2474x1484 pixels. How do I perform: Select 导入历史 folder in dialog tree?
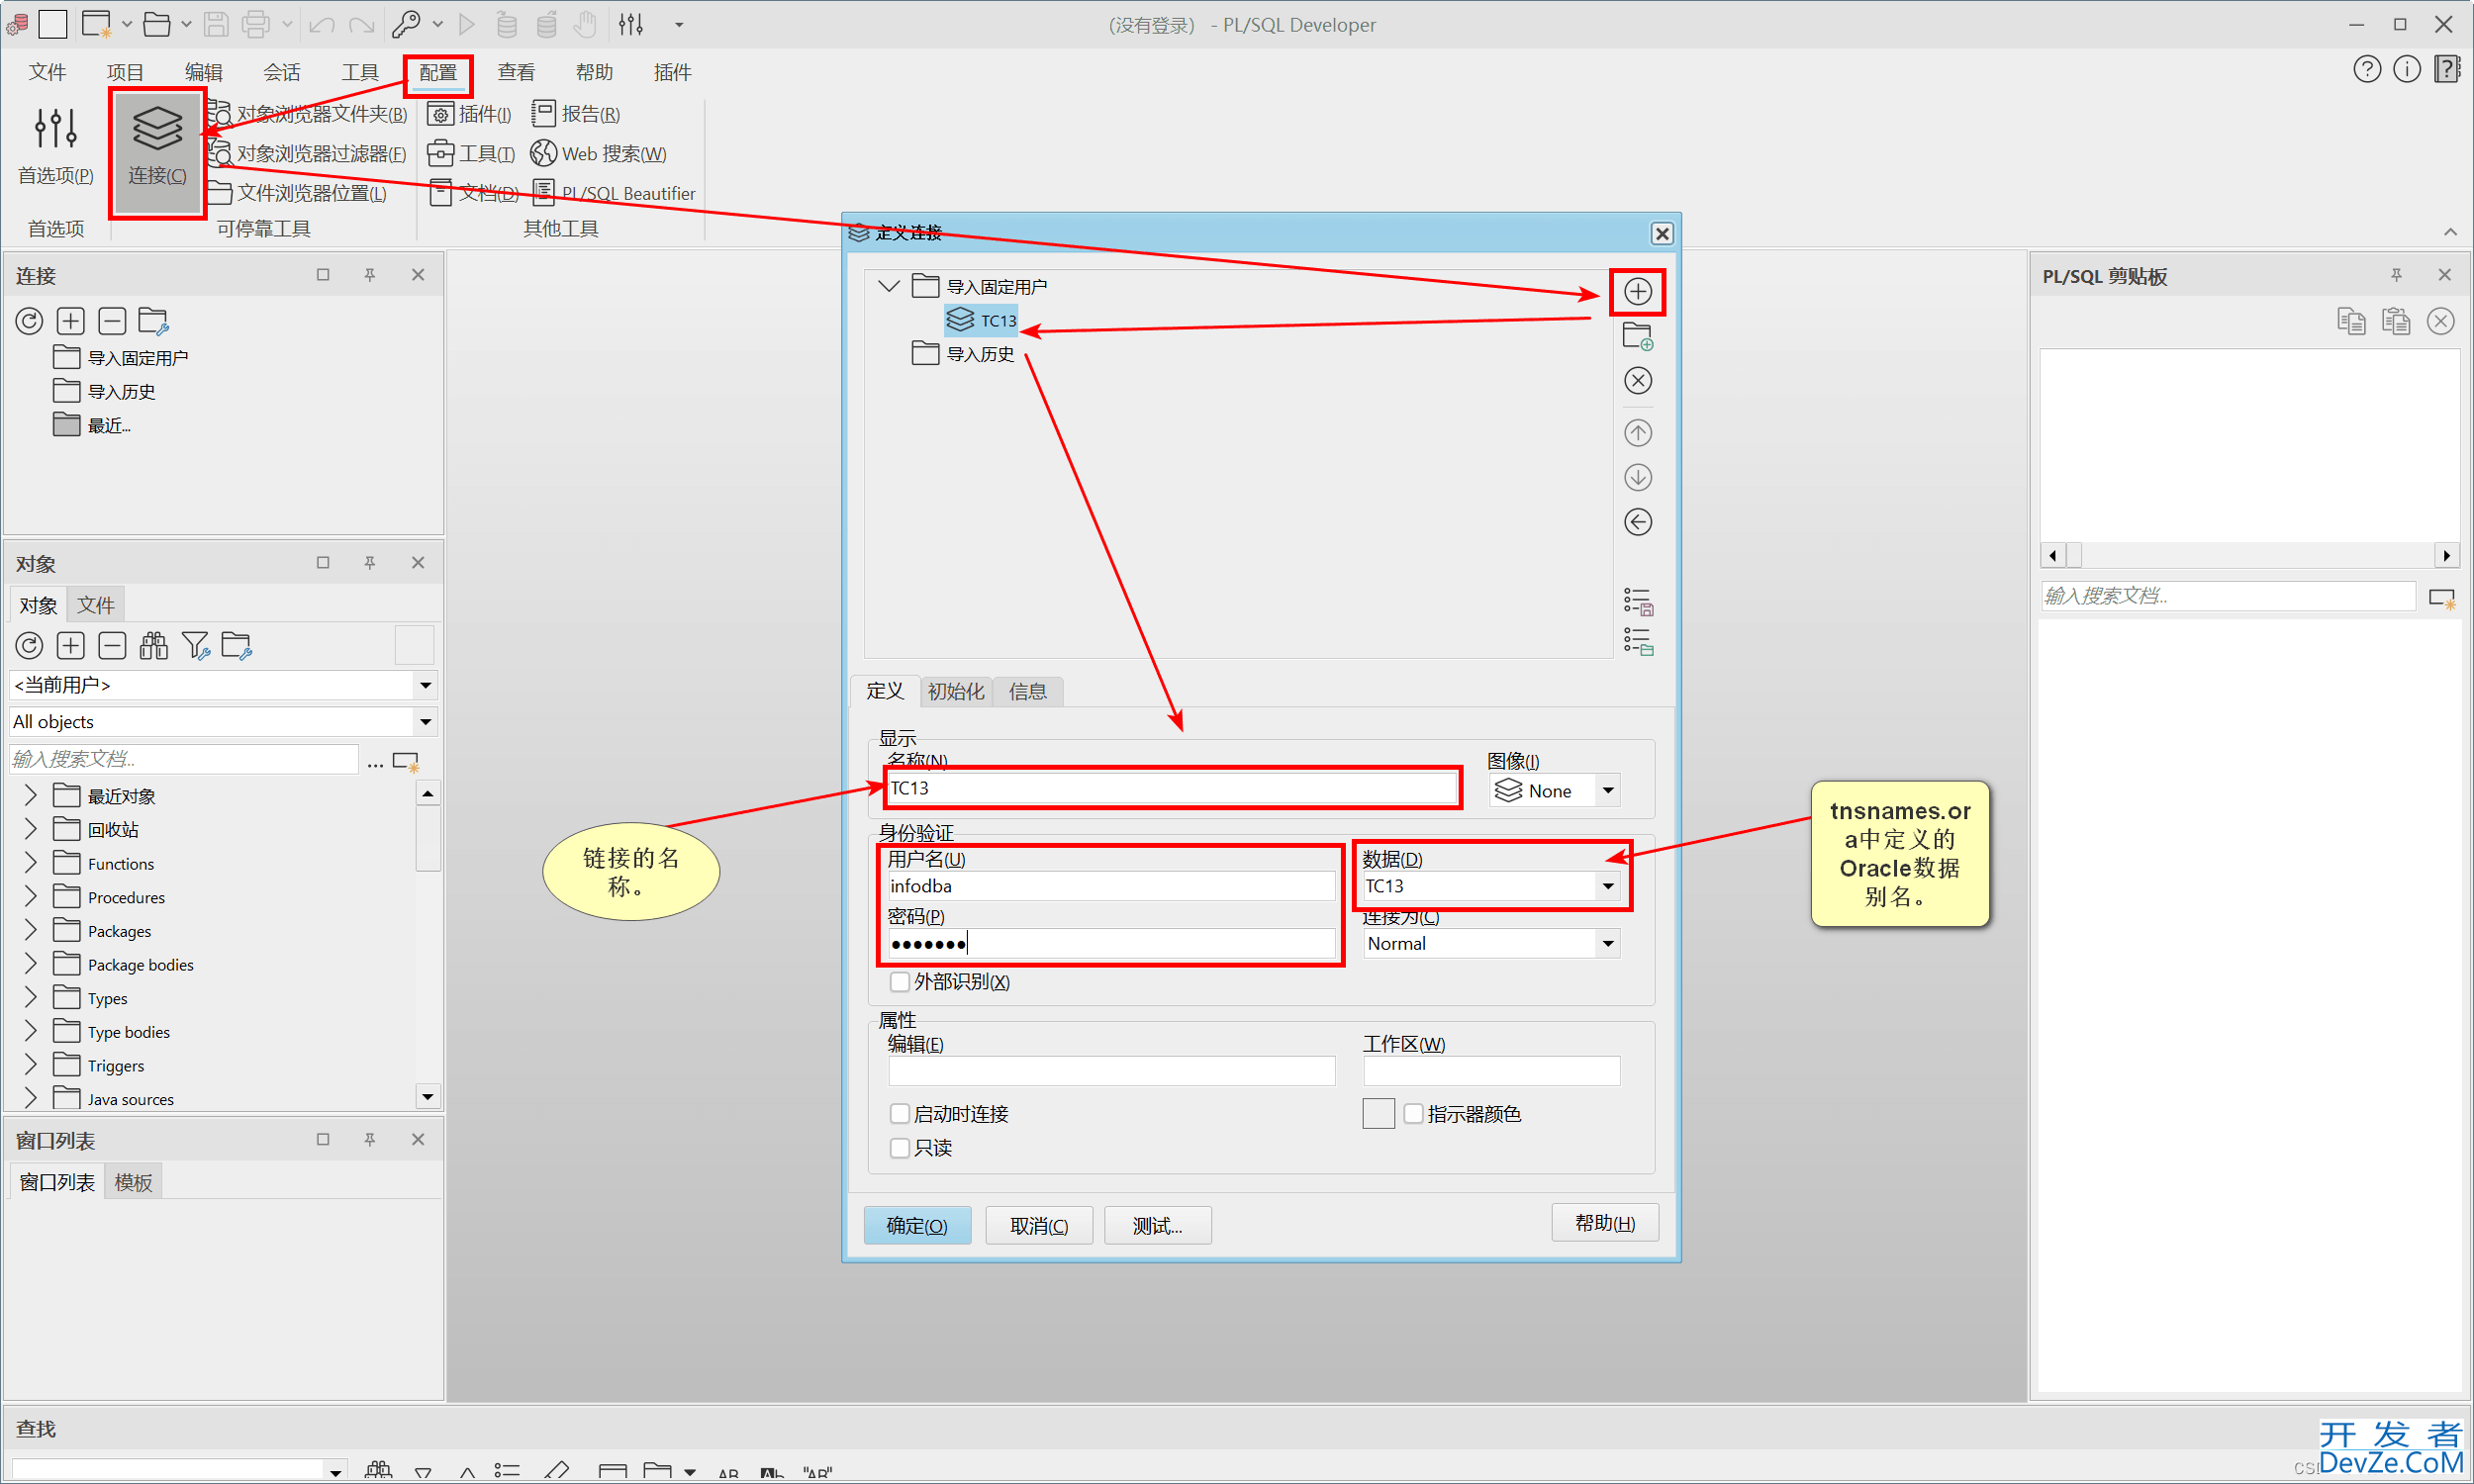(x=963, y=354)
